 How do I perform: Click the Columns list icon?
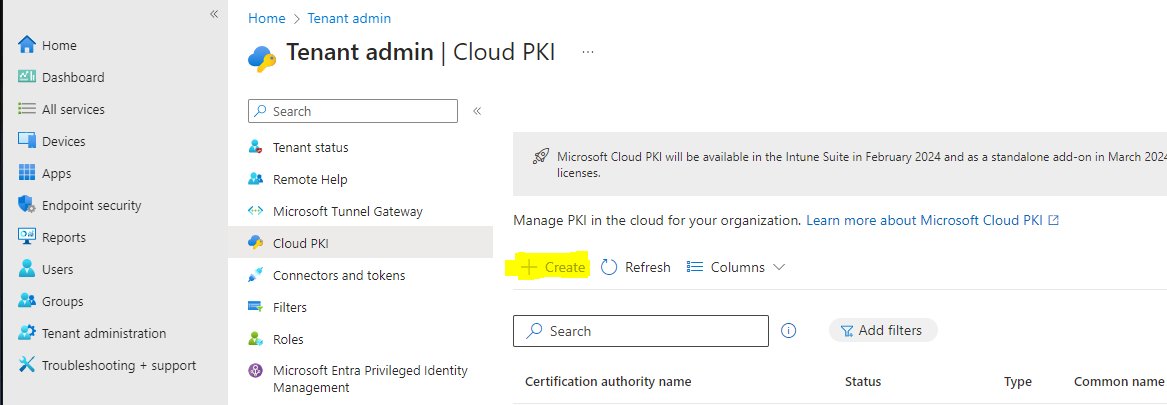tap(694, 267)
